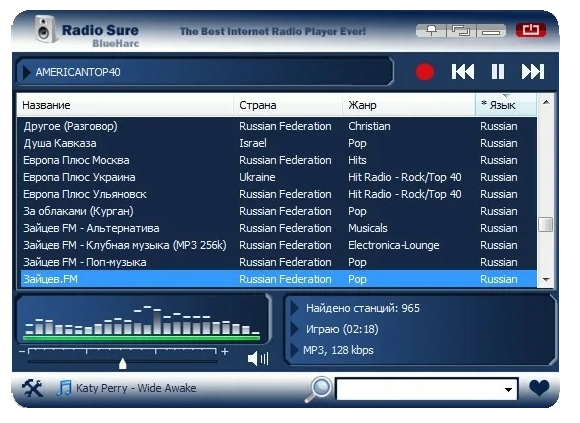
Task: Toggle always-on-top pin button
Action: 431,30
